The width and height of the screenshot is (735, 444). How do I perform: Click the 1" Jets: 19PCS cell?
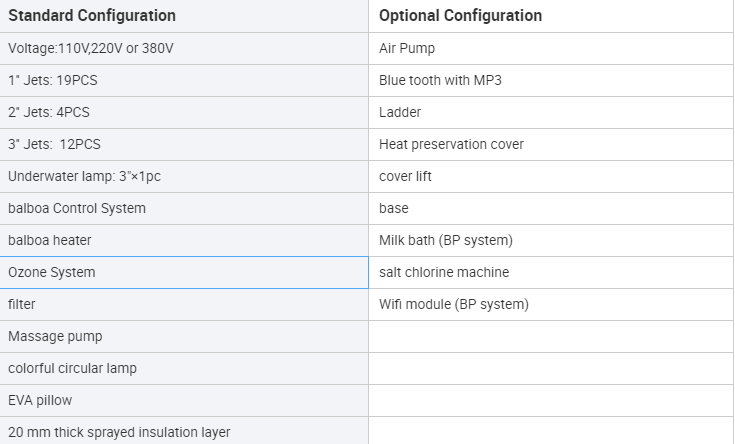(184, 80)
